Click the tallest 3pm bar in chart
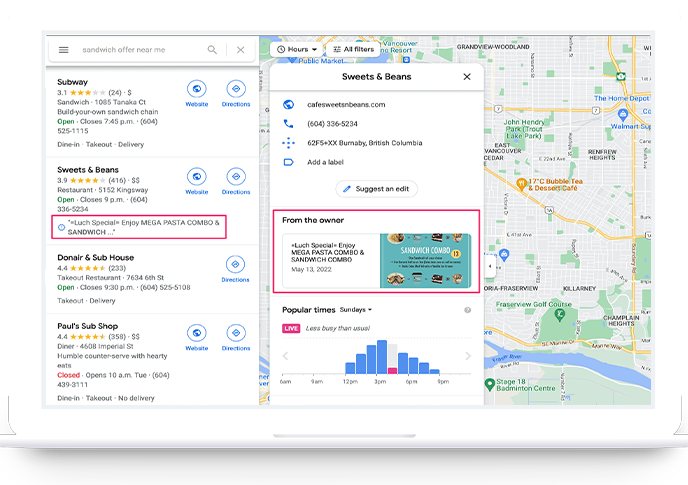The width and height of the screenshot is (688, 485). point(382,357)
